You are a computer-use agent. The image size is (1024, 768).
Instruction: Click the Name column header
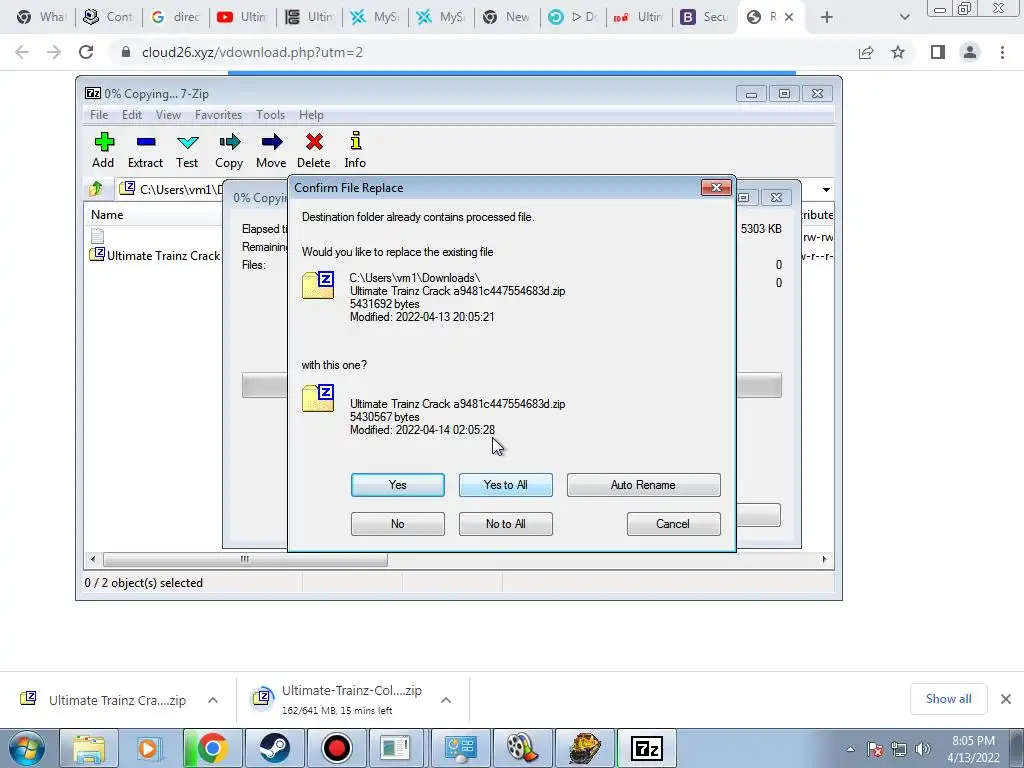(x=107, y=215)
